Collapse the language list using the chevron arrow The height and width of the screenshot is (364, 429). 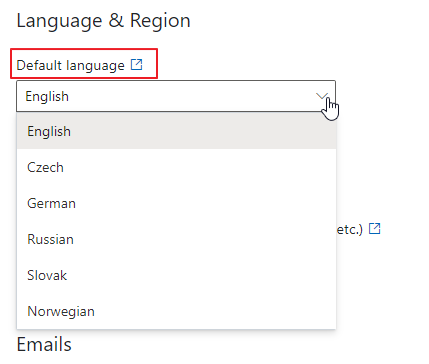point(322,96)
